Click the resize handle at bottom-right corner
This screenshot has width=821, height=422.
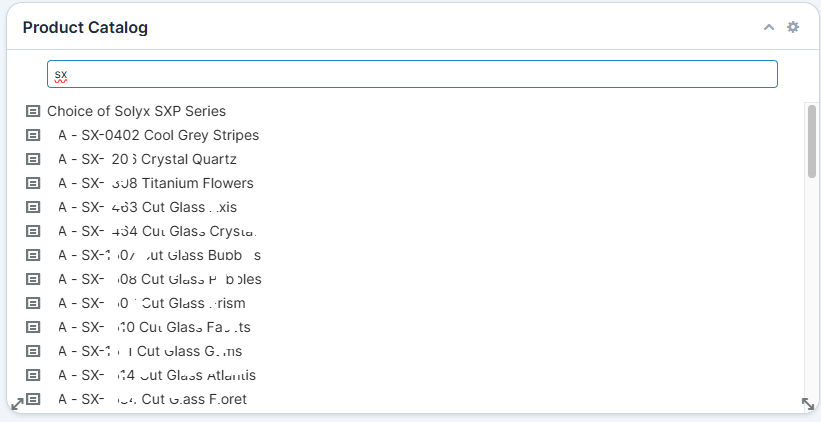[808, 404]
